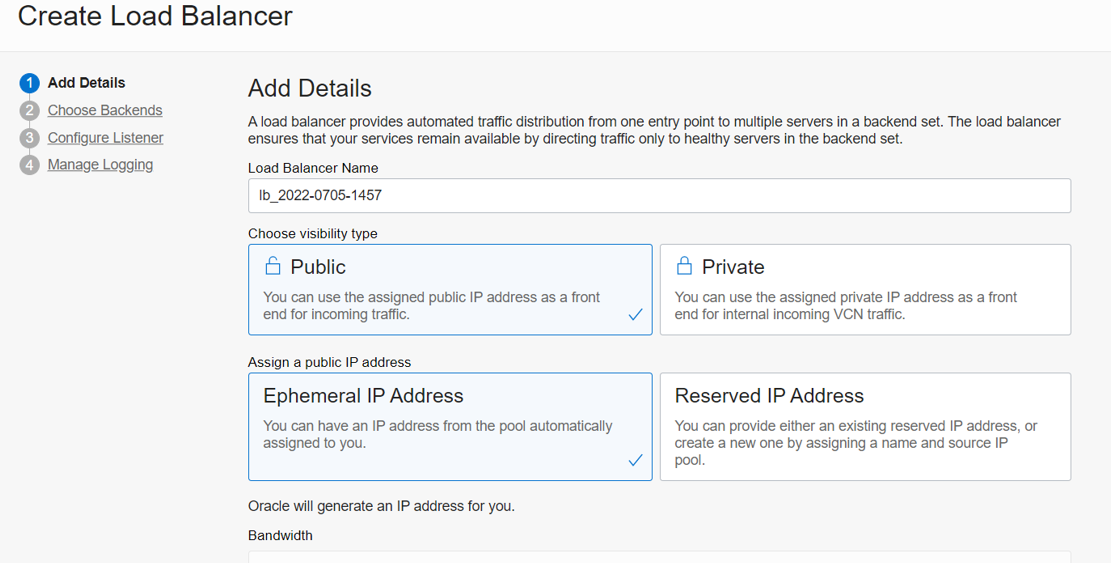Click the closed padlock icon beside Private

pyautogui.click(x=684, y=266)
